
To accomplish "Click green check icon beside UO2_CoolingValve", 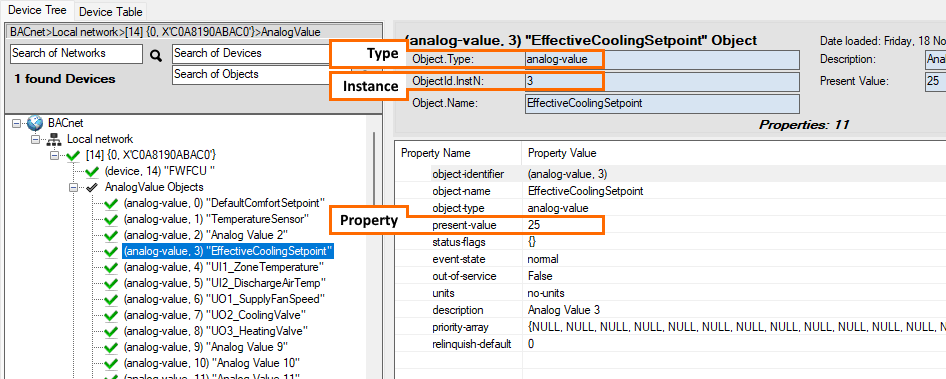I will pyautogui.click(x=111, y=316).
